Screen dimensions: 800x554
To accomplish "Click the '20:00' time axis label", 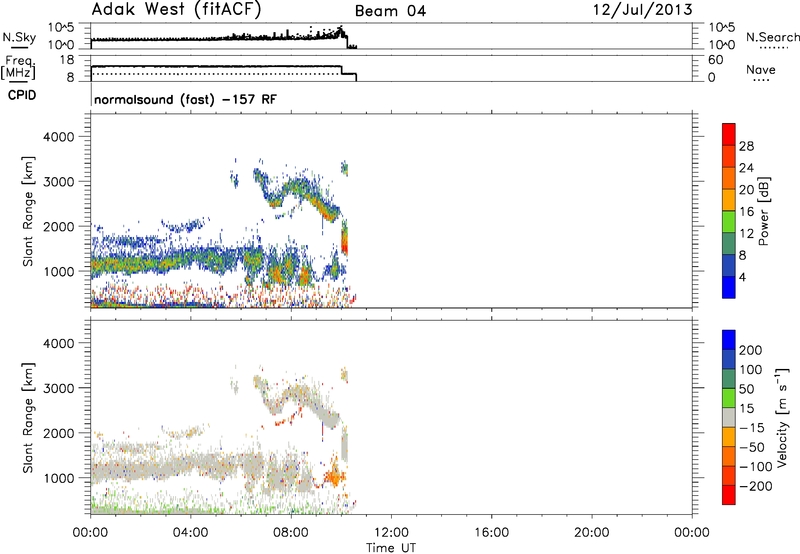I will (x=591, y=533).
